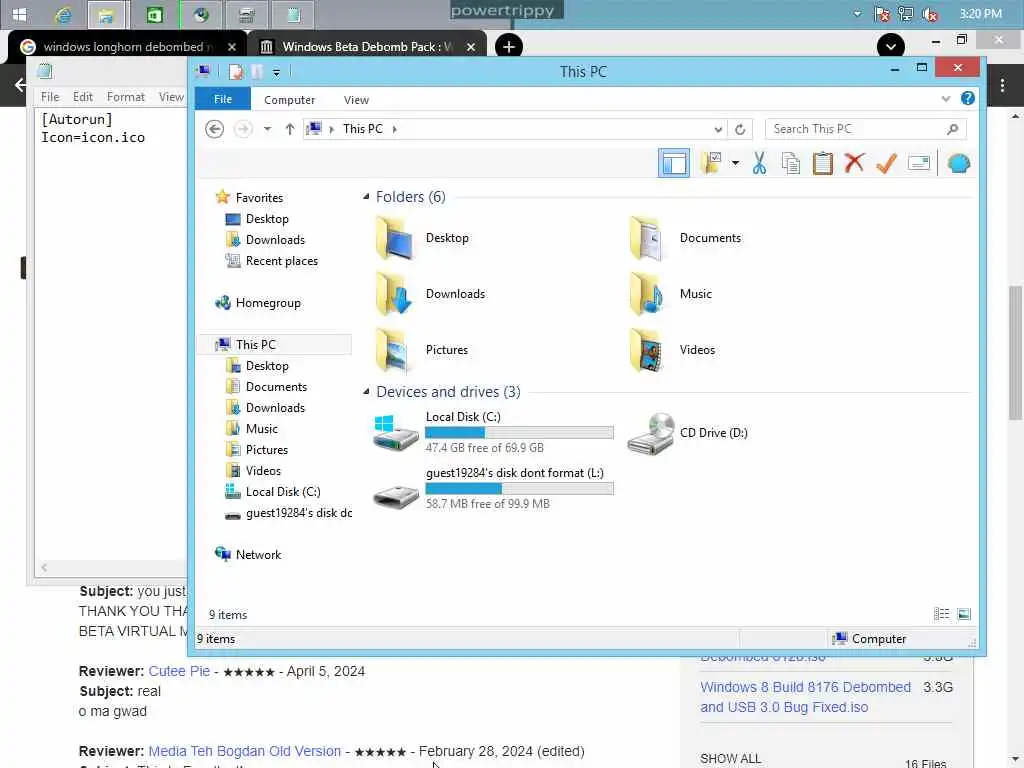
Task: Switch to Windows Beta Debomb Pack tab
Action: (x=367, y=47)
